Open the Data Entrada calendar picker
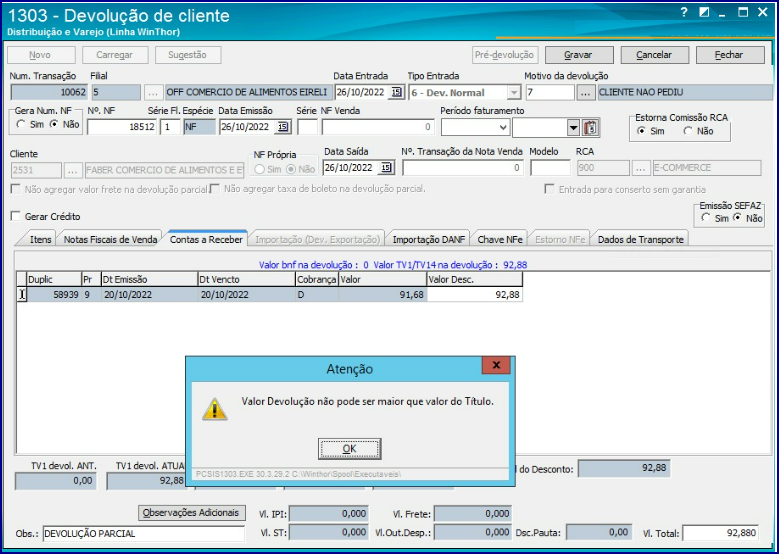Image resolution: width=779 pixels, height=554 pixels. click(x=396, y=92)
